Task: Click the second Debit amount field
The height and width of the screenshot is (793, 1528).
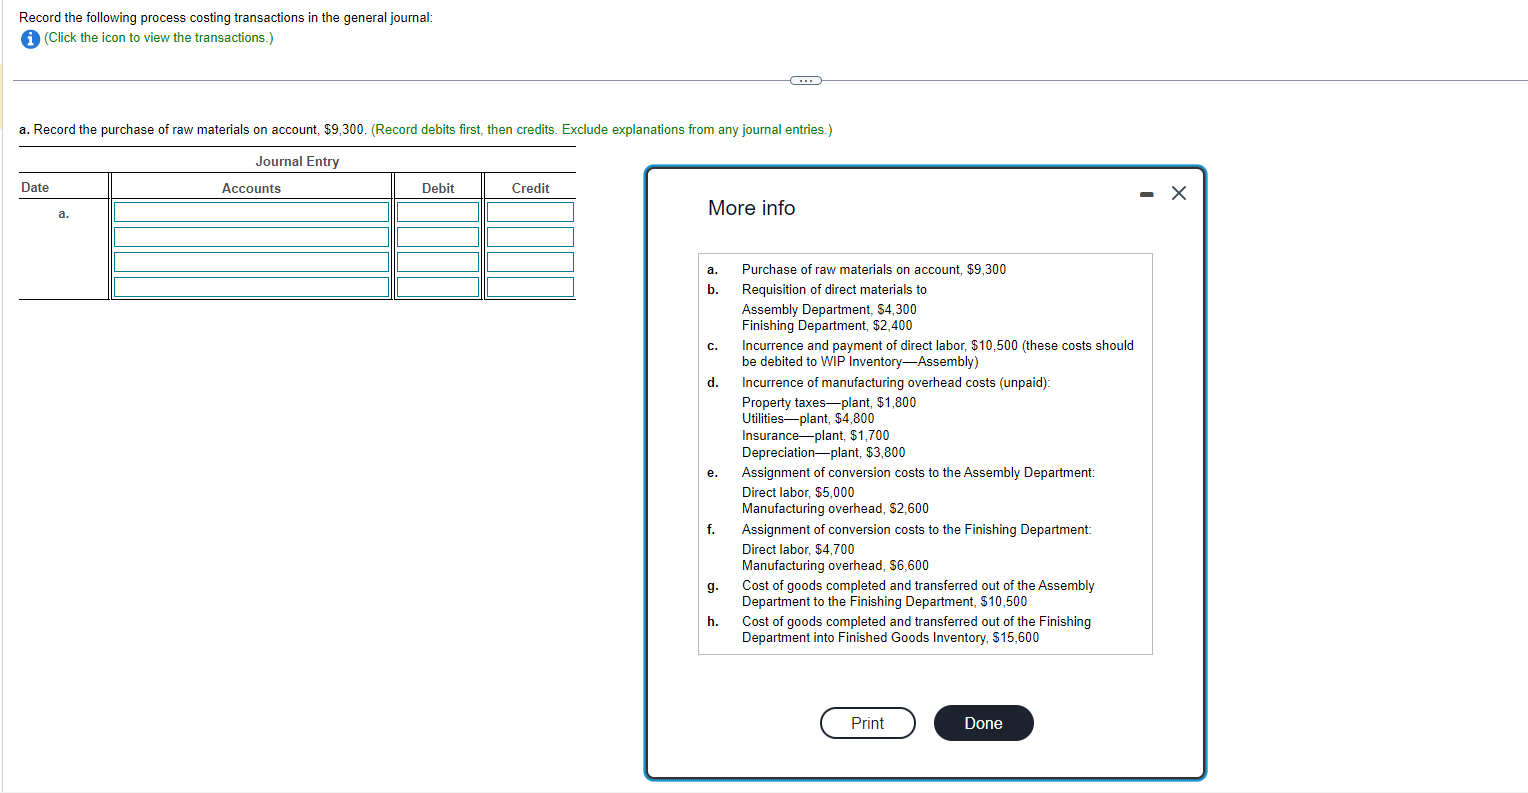Action: pos(437,236)
